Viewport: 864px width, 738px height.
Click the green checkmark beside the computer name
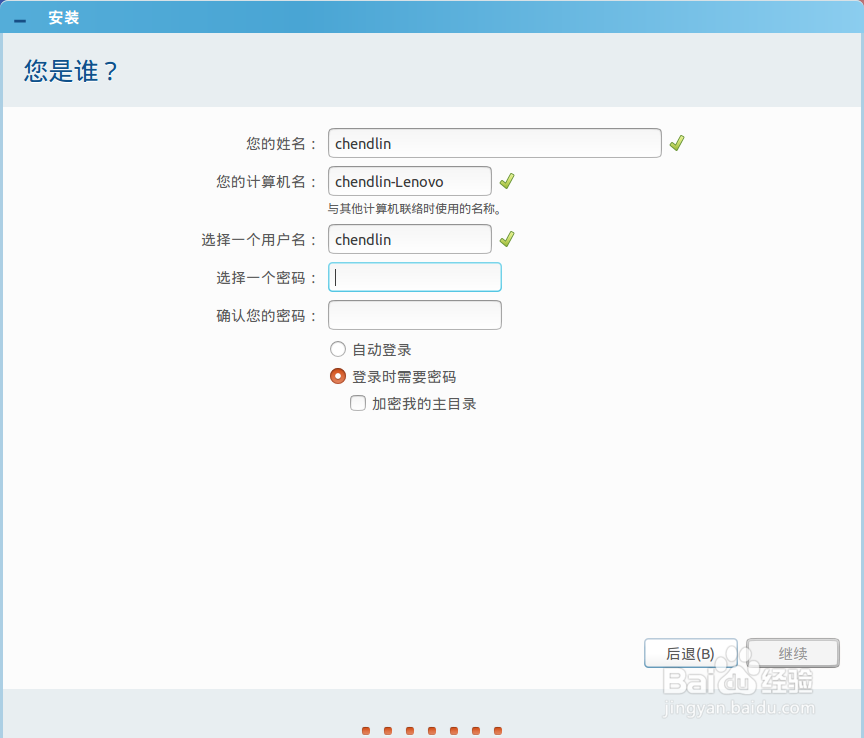tap(506, 181)
